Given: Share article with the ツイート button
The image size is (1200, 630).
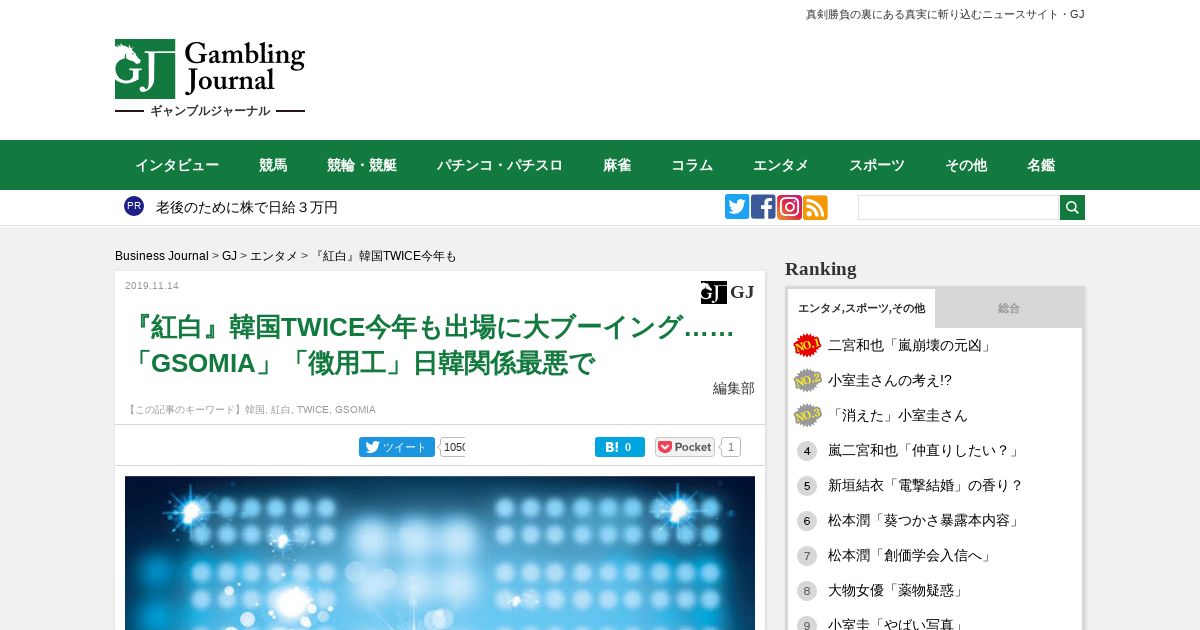Looking at the screenshot, I should tap(397, 447).
